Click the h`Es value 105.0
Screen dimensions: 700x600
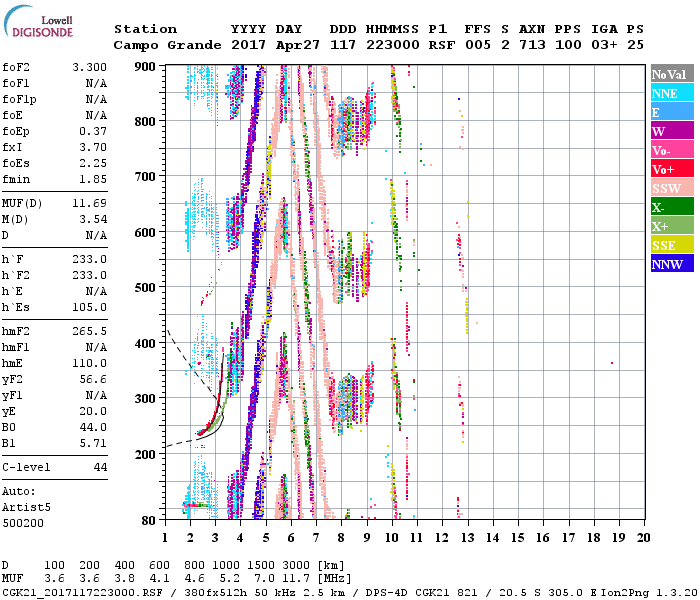pos(90,308)
